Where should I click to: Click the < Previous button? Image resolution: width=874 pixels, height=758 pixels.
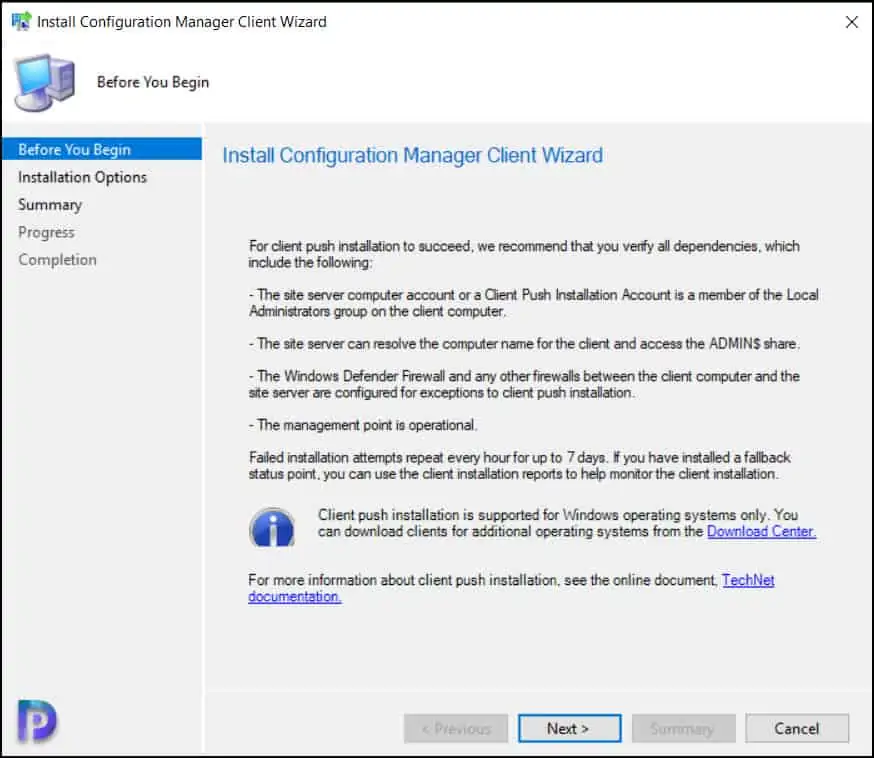(x=455, y=729)
